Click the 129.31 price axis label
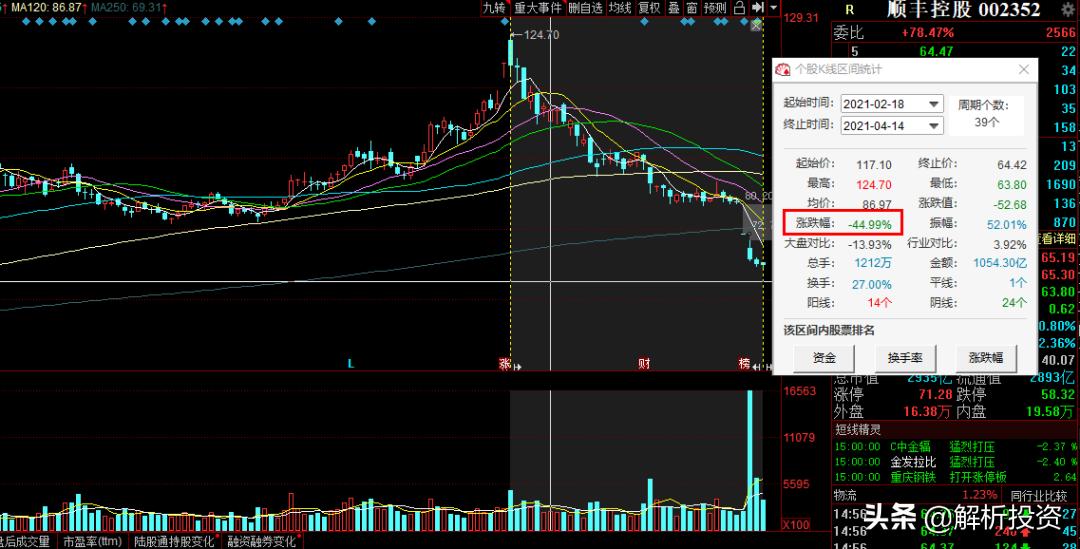The image size is (1080, 549). click(802, 18)
